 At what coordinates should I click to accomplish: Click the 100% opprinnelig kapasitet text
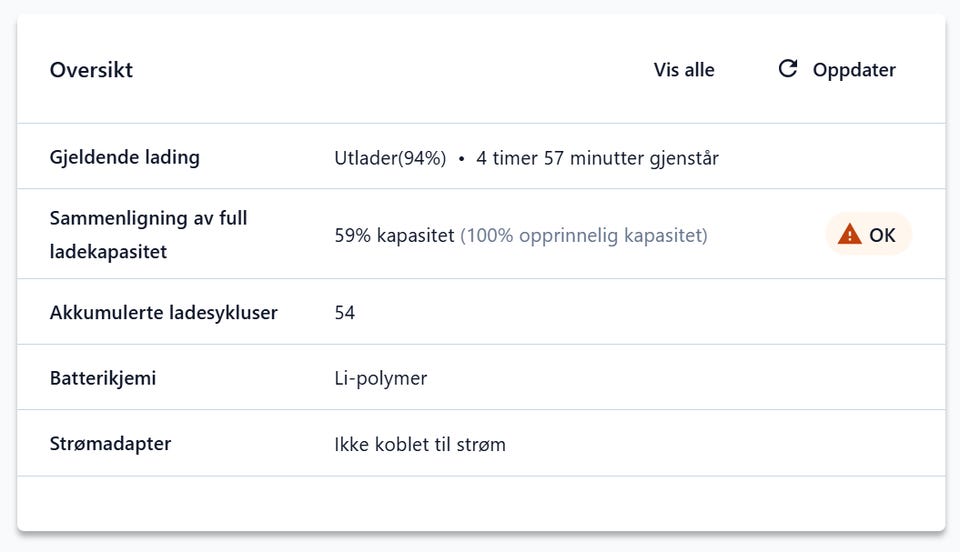click(584, 236)
